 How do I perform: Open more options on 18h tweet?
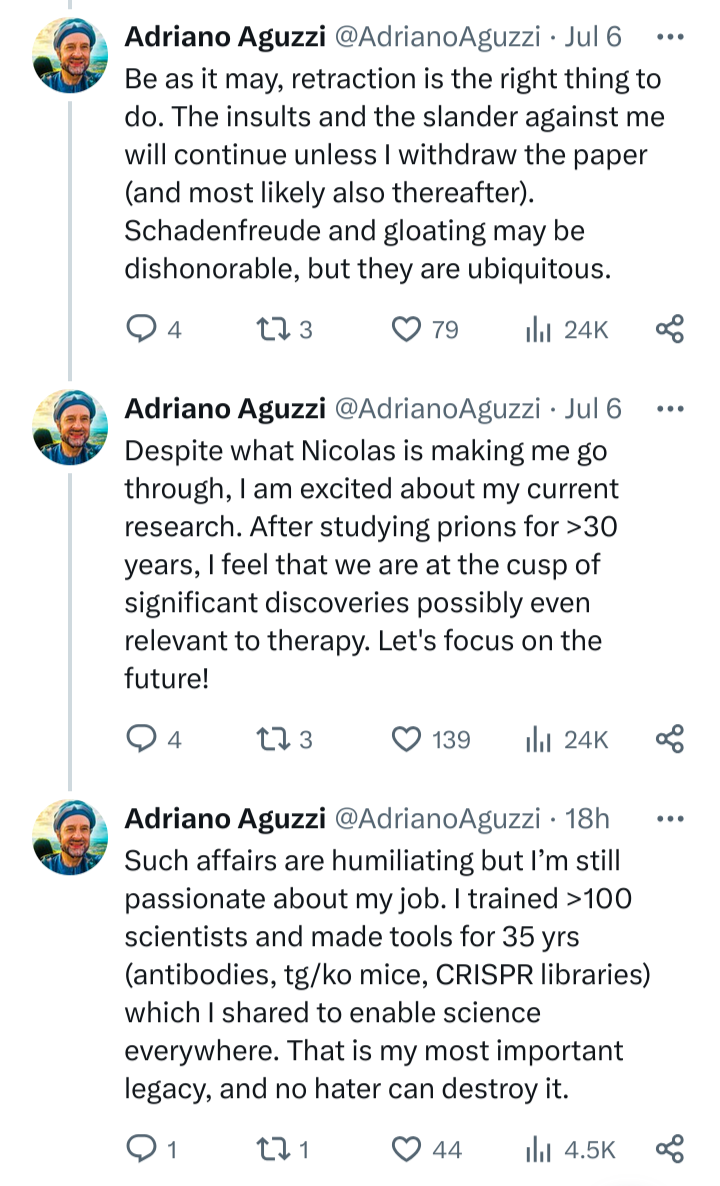point(668,818)
